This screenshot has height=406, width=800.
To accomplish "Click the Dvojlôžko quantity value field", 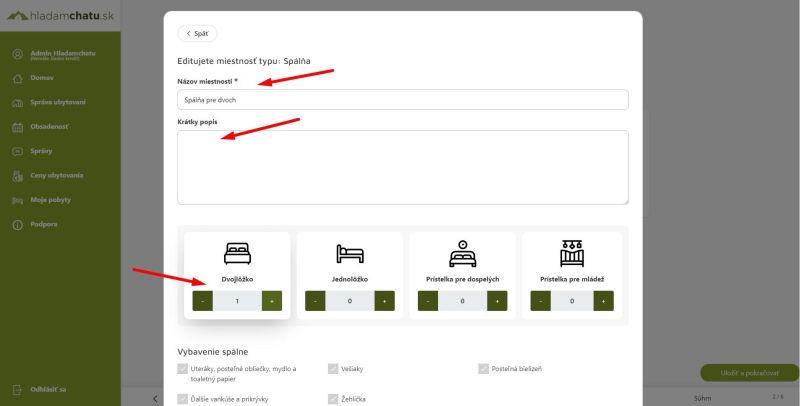I will coord(237,301).
